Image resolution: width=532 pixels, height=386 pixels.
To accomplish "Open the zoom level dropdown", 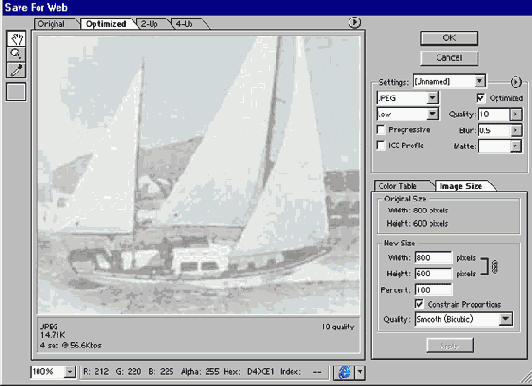I will pos(70,372).
